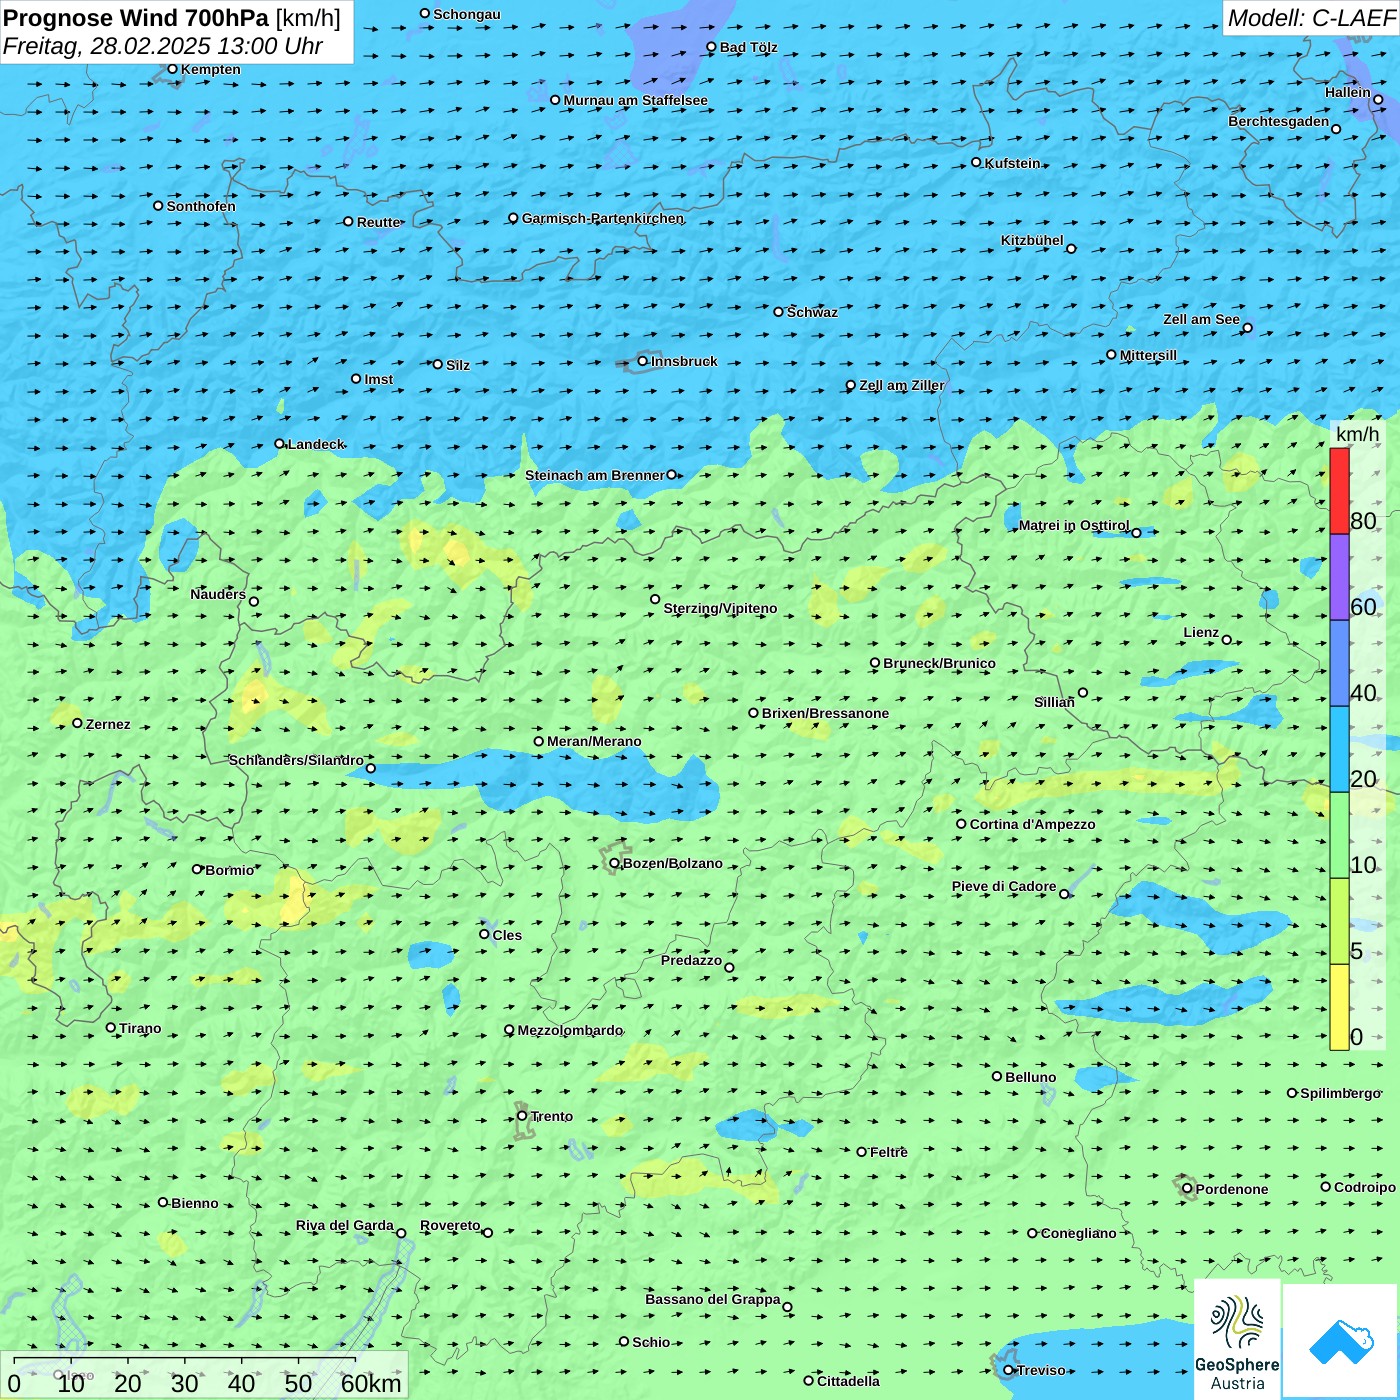
Task: Click the purple 60 km/h legend color
Action: [x=1339, y=578]
